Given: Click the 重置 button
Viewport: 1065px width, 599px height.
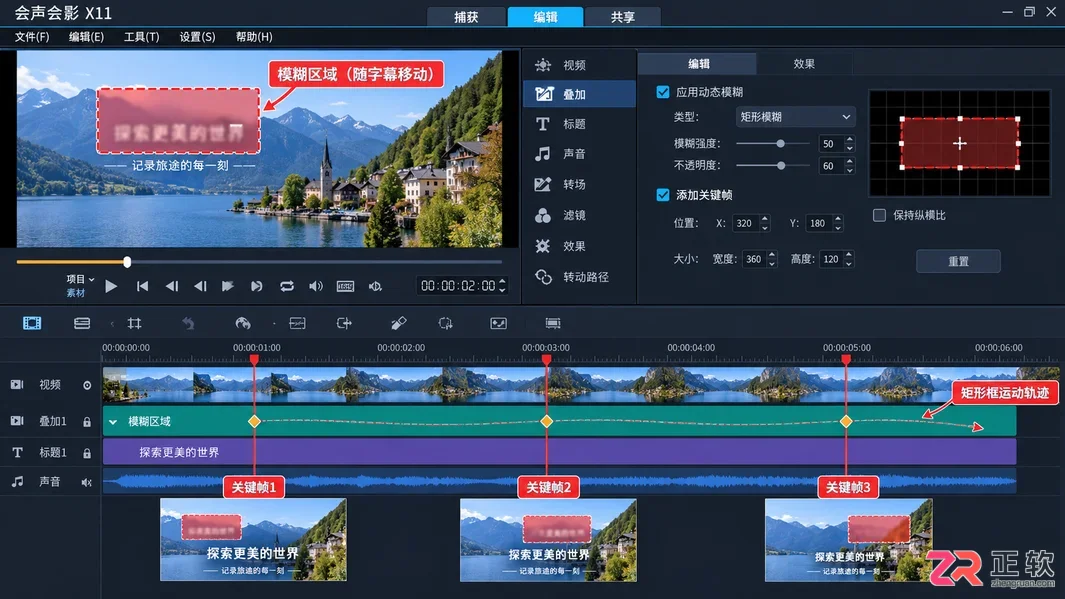Looking at the screenshot, I should coord(958,261).
